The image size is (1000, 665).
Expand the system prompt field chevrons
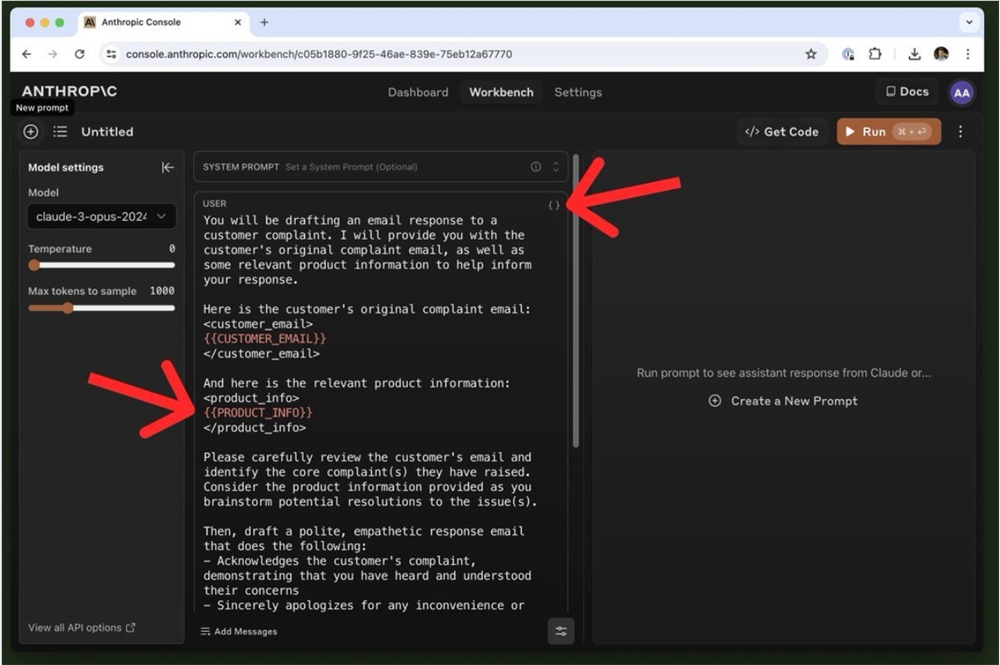[x=555, y=166]
